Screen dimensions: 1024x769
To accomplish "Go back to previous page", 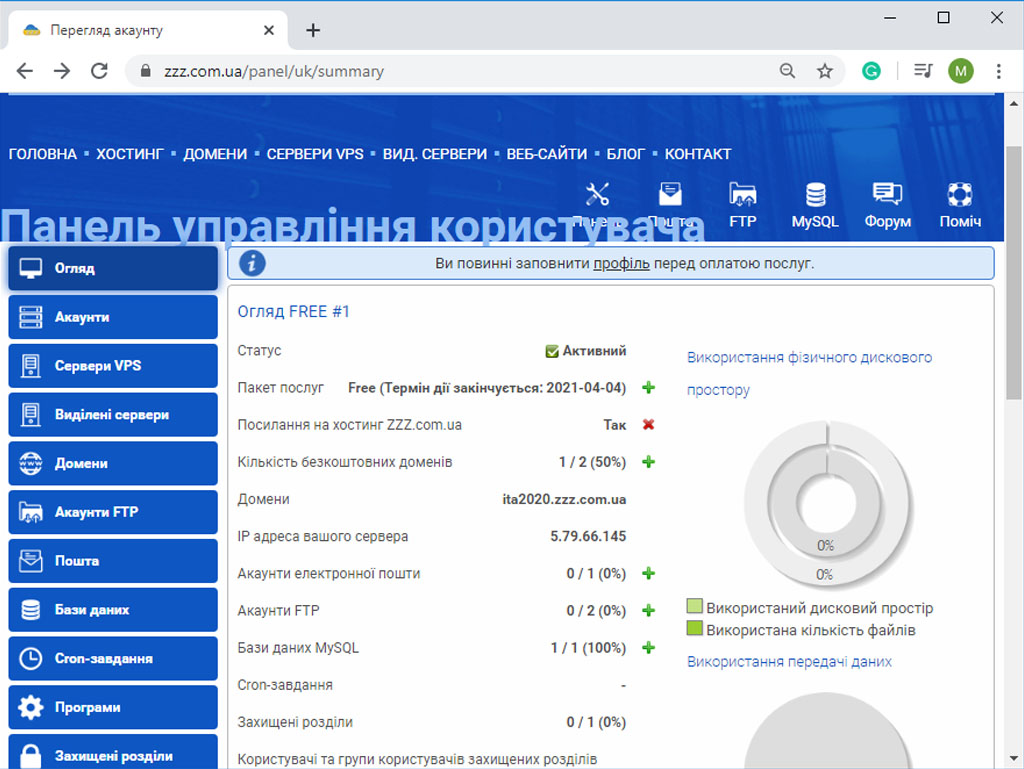I will [25, 71].
